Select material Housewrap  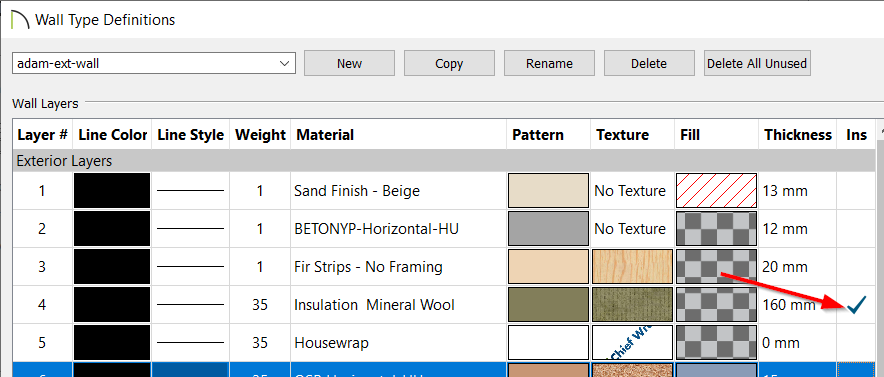tap(332, 342)
